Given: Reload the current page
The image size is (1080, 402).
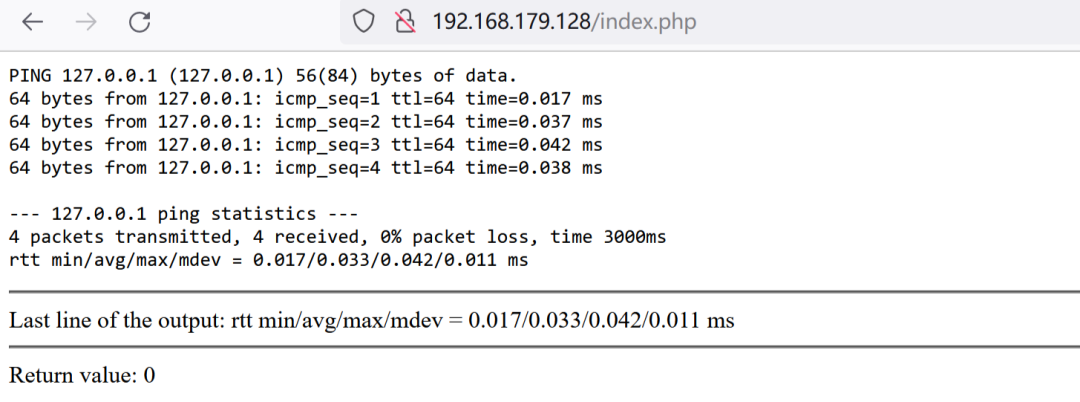Looking at the screenshot, I should [140, 22].
